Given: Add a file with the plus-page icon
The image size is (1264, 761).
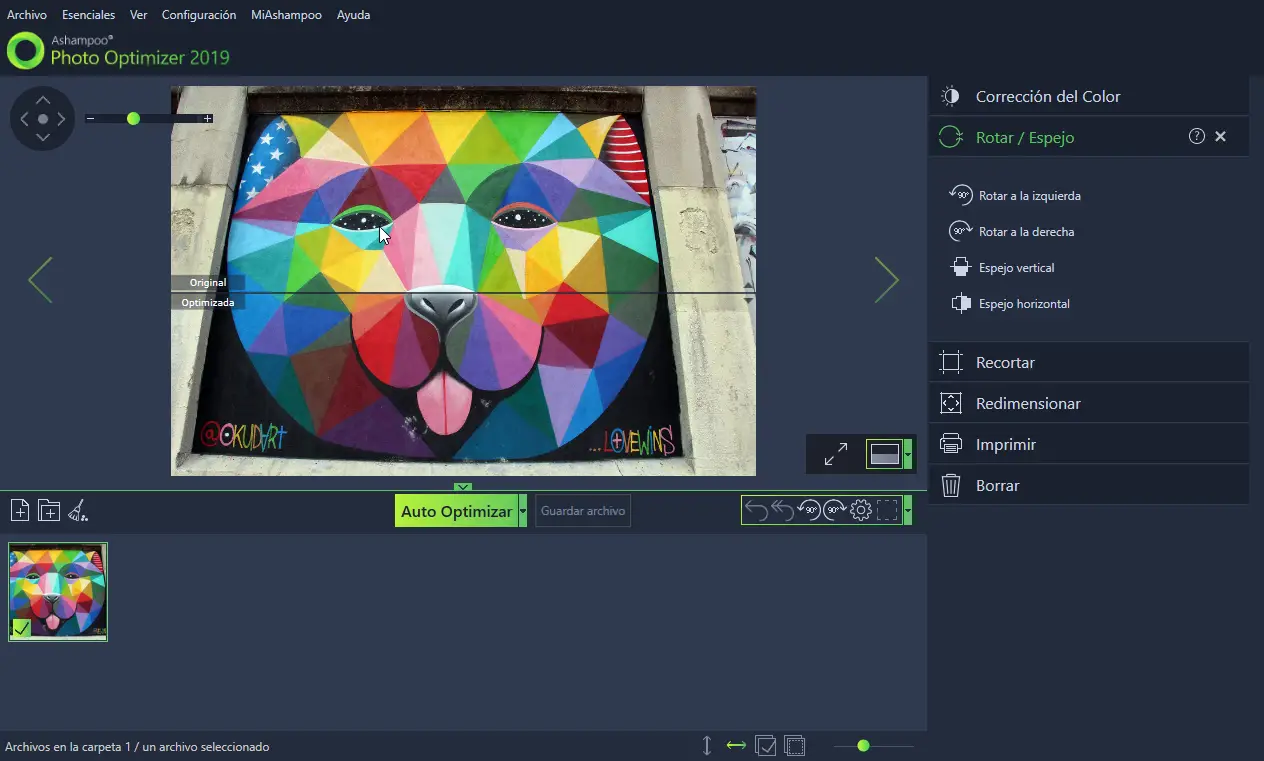Looking at the screenshot, I should pyautogui.click(x=20, y=511).
